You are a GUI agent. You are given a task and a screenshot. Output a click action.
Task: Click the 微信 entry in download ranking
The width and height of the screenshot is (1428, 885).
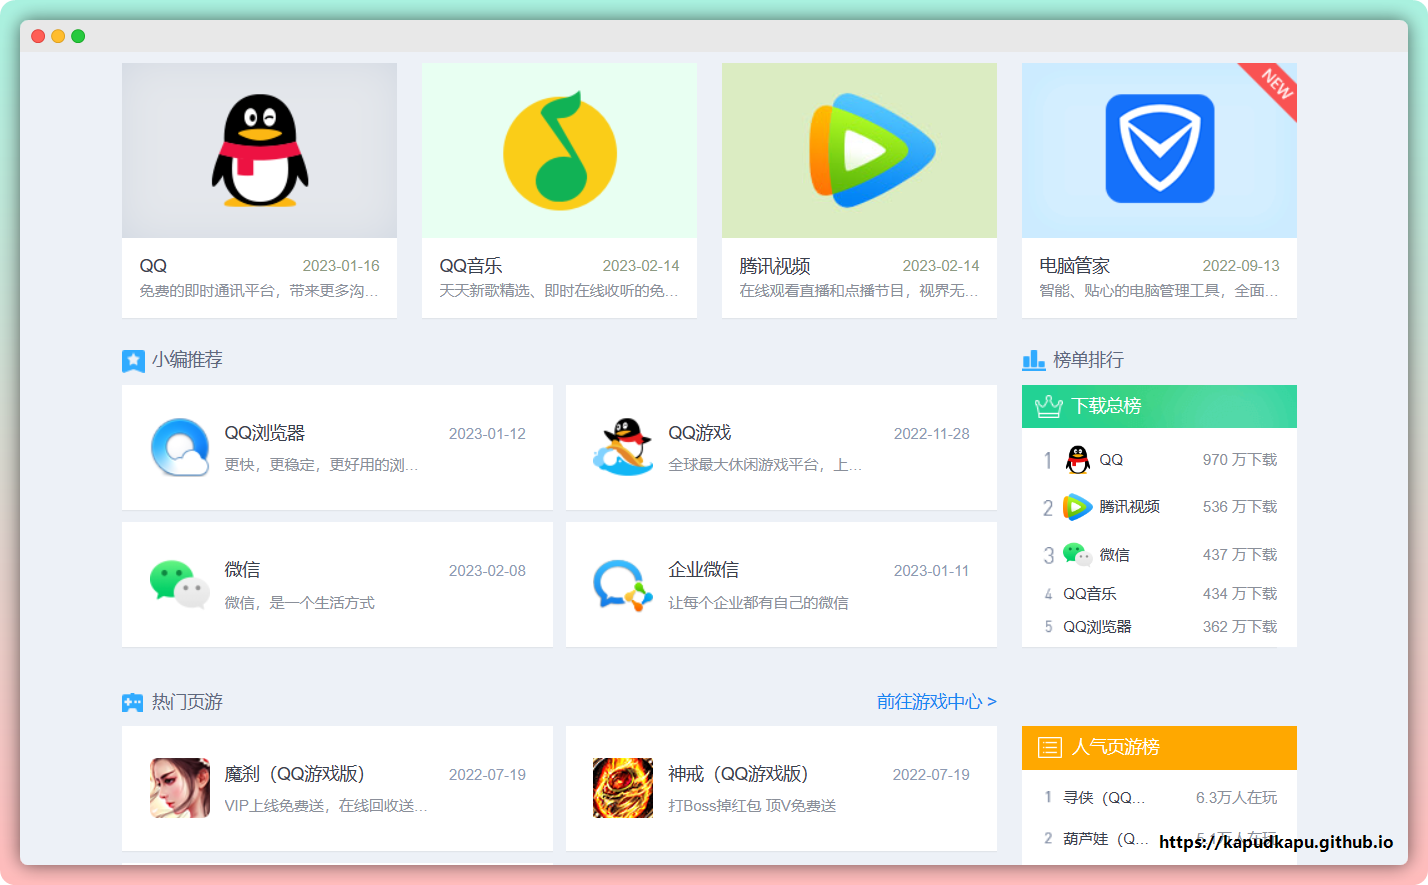pos(1114,555)
